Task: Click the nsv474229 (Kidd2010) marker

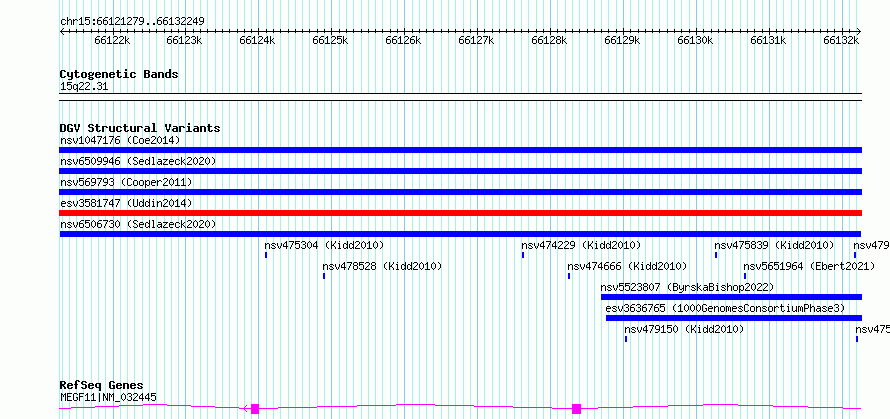Action: pyautogui.click(x=523, y=255)
